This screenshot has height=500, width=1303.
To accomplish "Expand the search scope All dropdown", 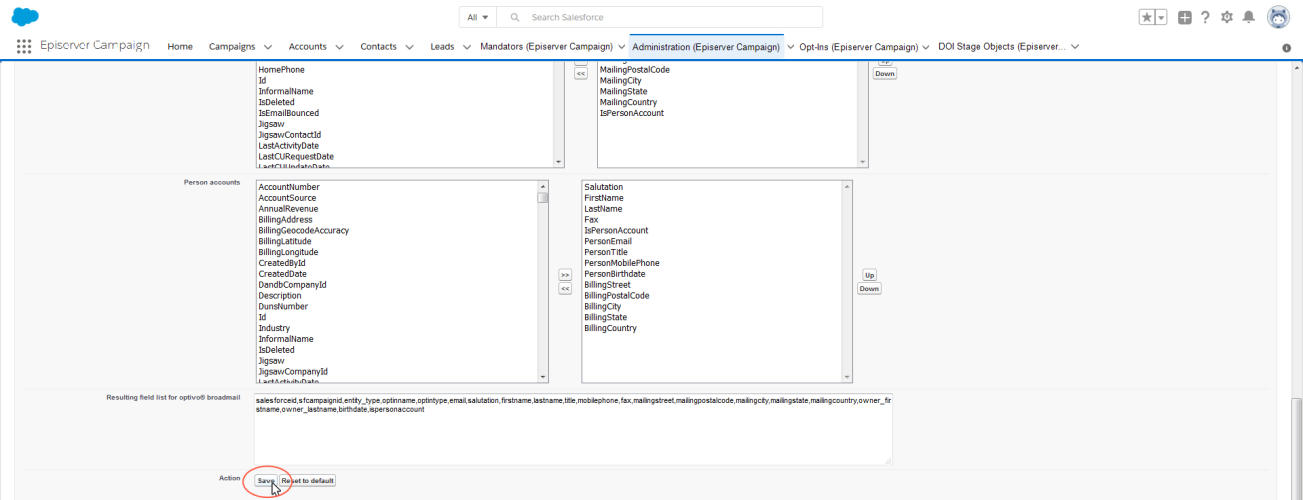I will coord(478,17).
